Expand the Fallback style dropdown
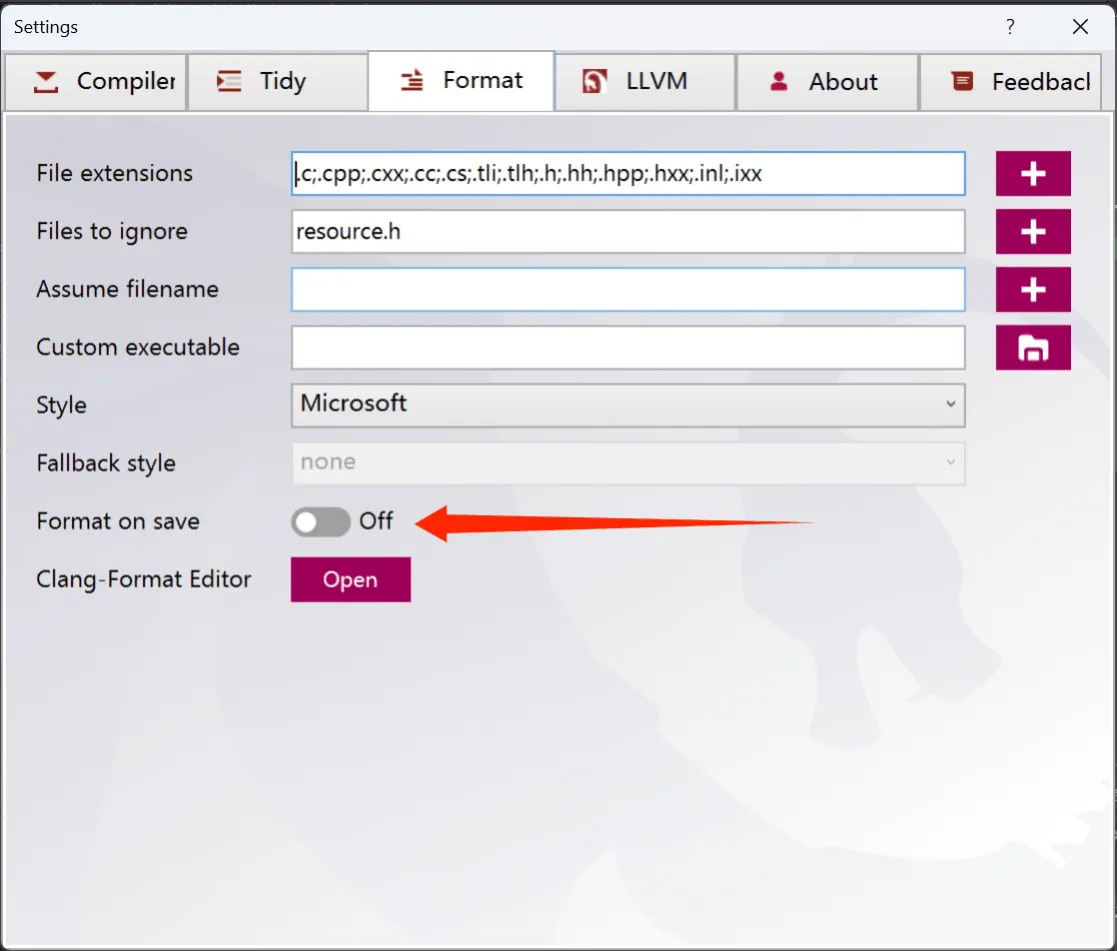 pos(627,463)
